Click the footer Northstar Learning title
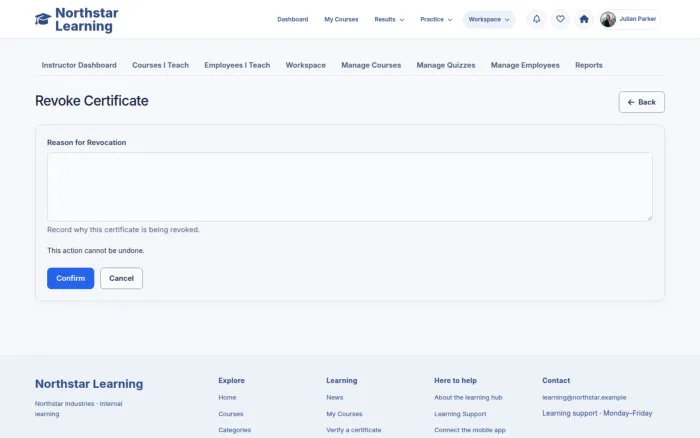 point(89,384)
